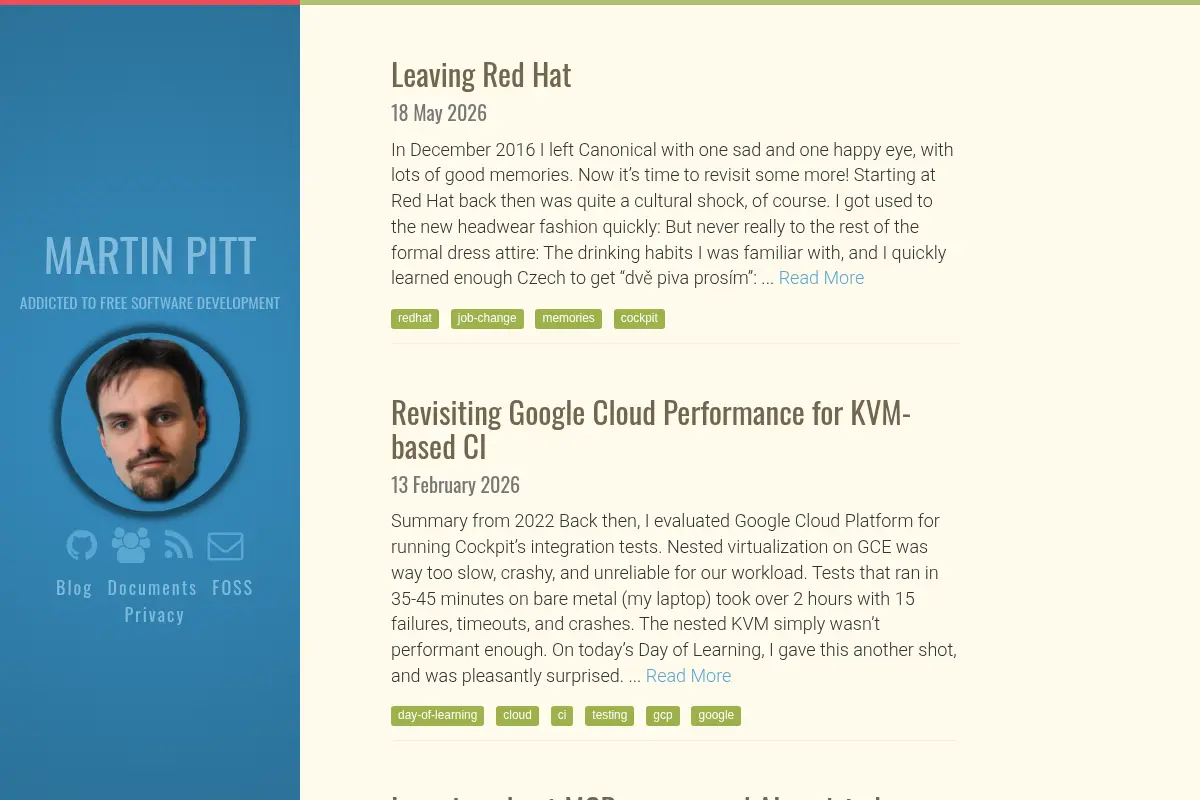Click the group of people icon

tap(131, 545)
